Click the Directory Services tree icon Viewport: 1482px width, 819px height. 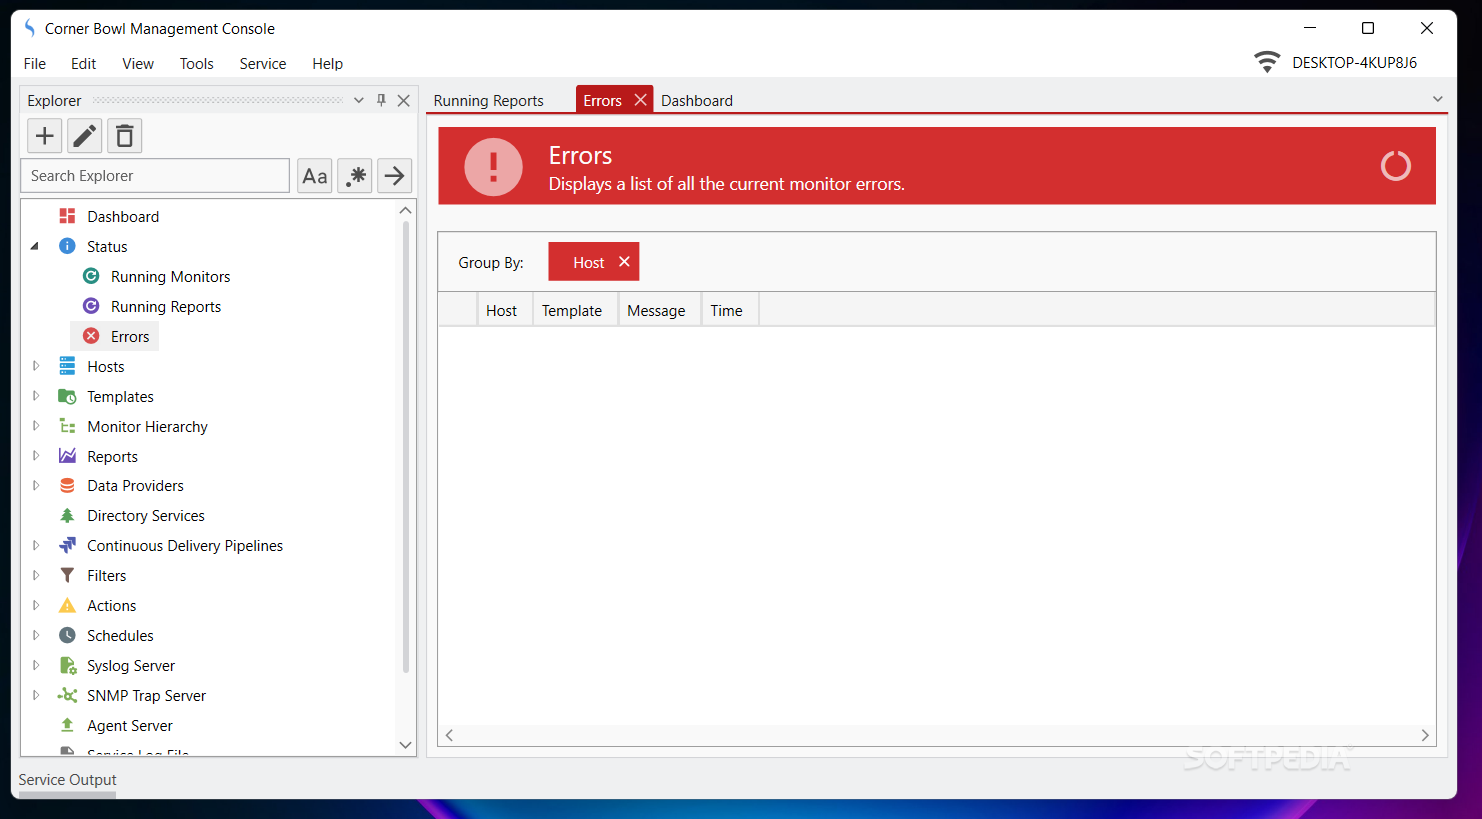(67, 515)
